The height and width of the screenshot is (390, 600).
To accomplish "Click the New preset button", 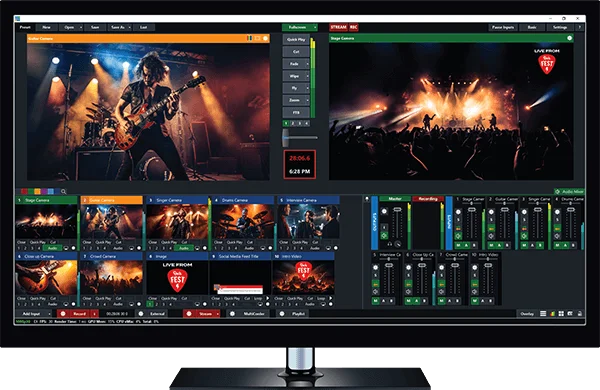I will [46, 27].
